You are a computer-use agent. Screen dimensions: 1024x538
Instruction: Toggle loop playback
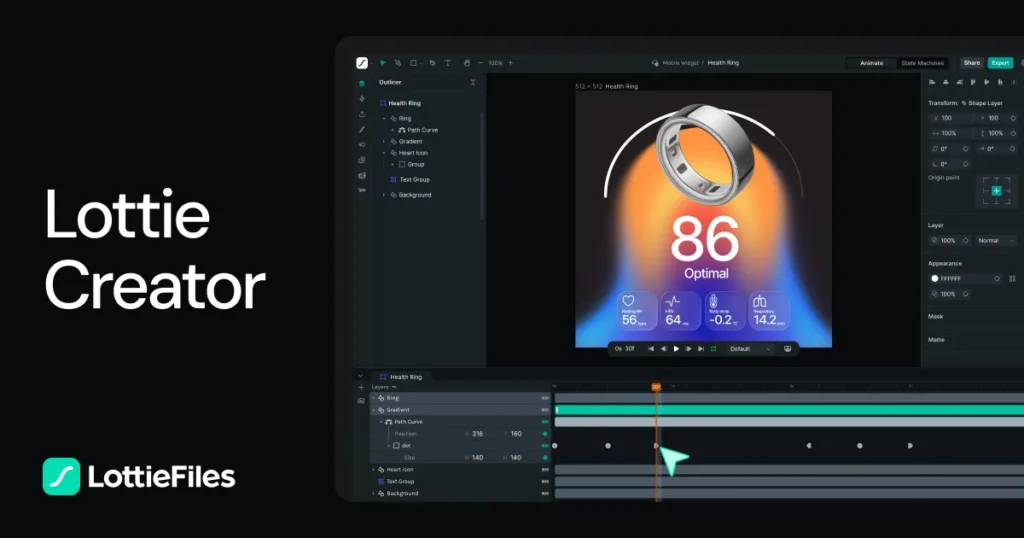pyautogui.click(x=713, y=349)
